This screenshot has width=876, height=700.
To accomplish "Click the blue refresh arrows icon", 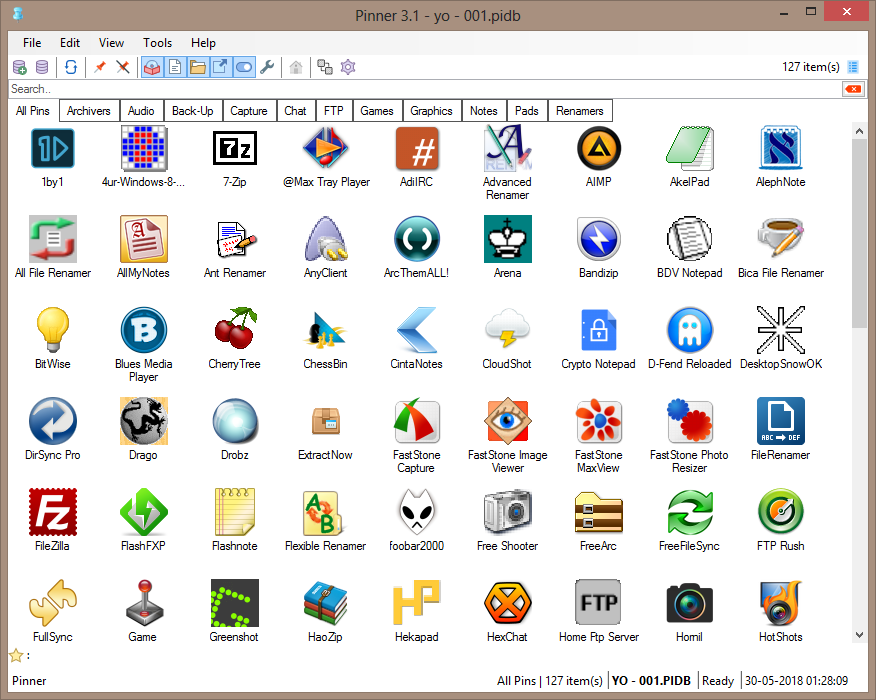I will pyautogui.click(x=70, y=68).
